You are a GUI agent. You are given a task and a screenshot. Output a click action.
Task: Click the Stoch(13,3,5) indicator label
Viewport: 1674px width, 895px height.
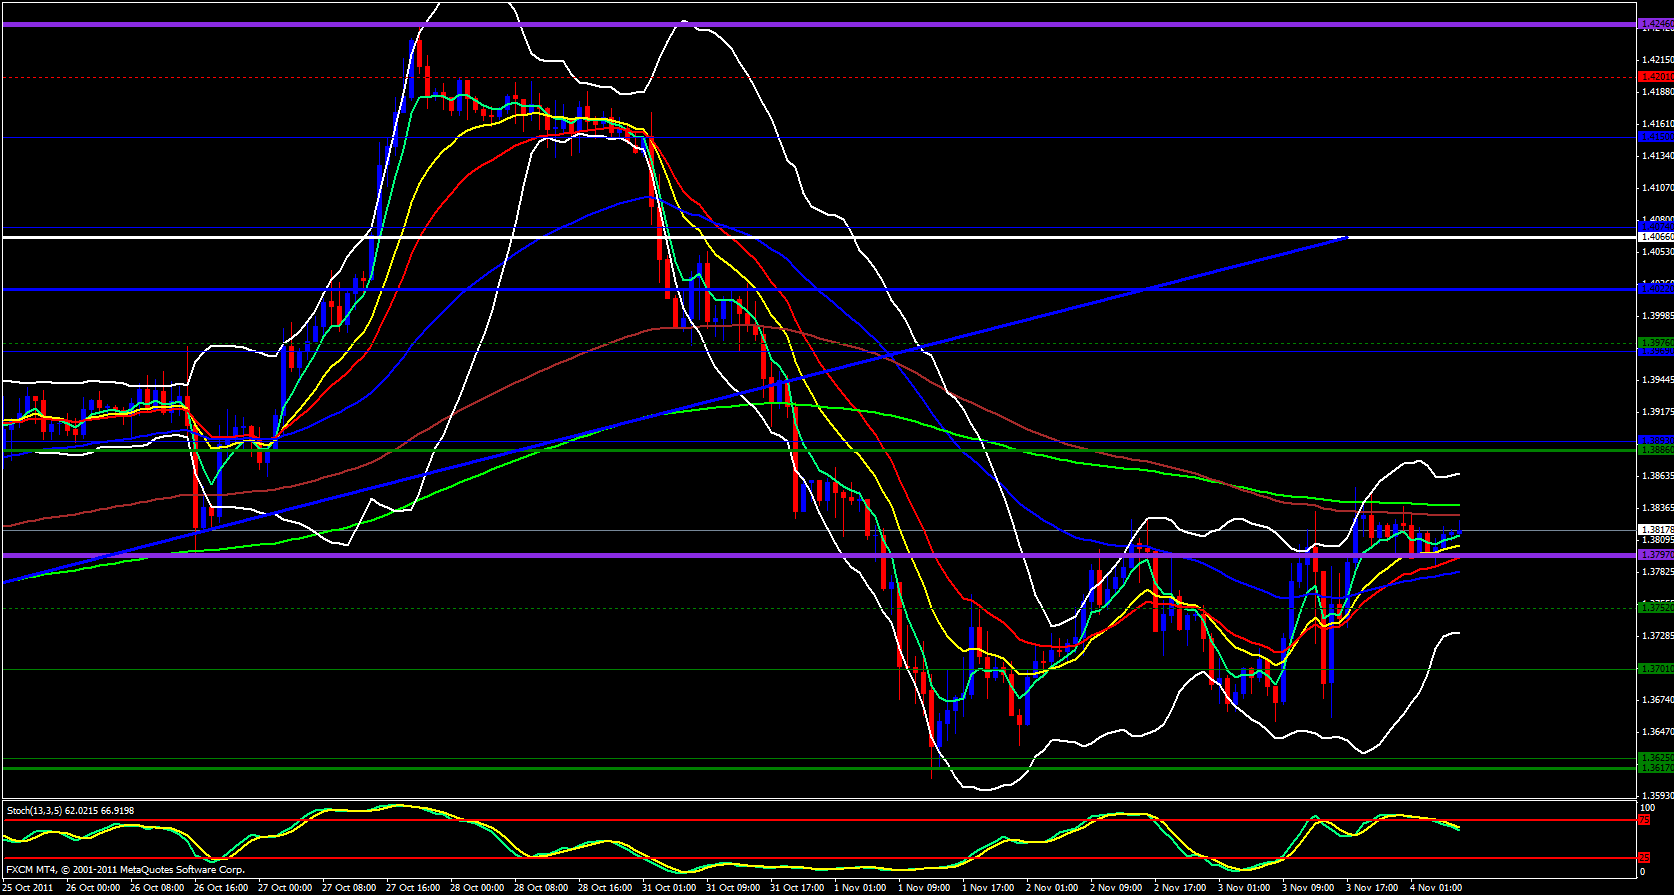70,810
